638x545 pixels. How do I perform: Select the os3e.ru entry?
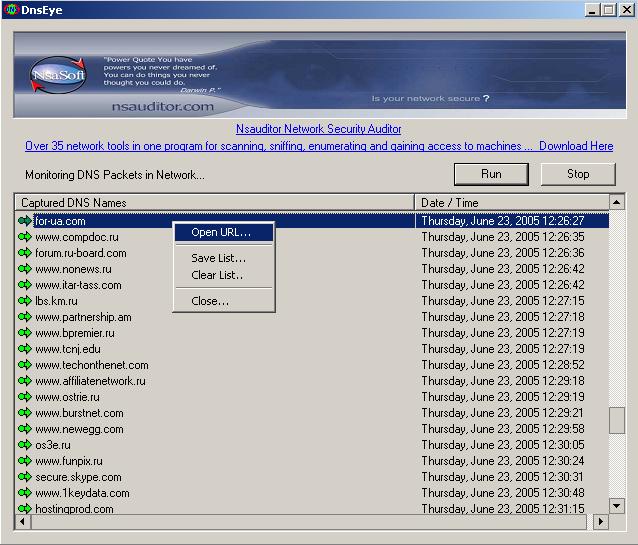(x=53, y=445)
